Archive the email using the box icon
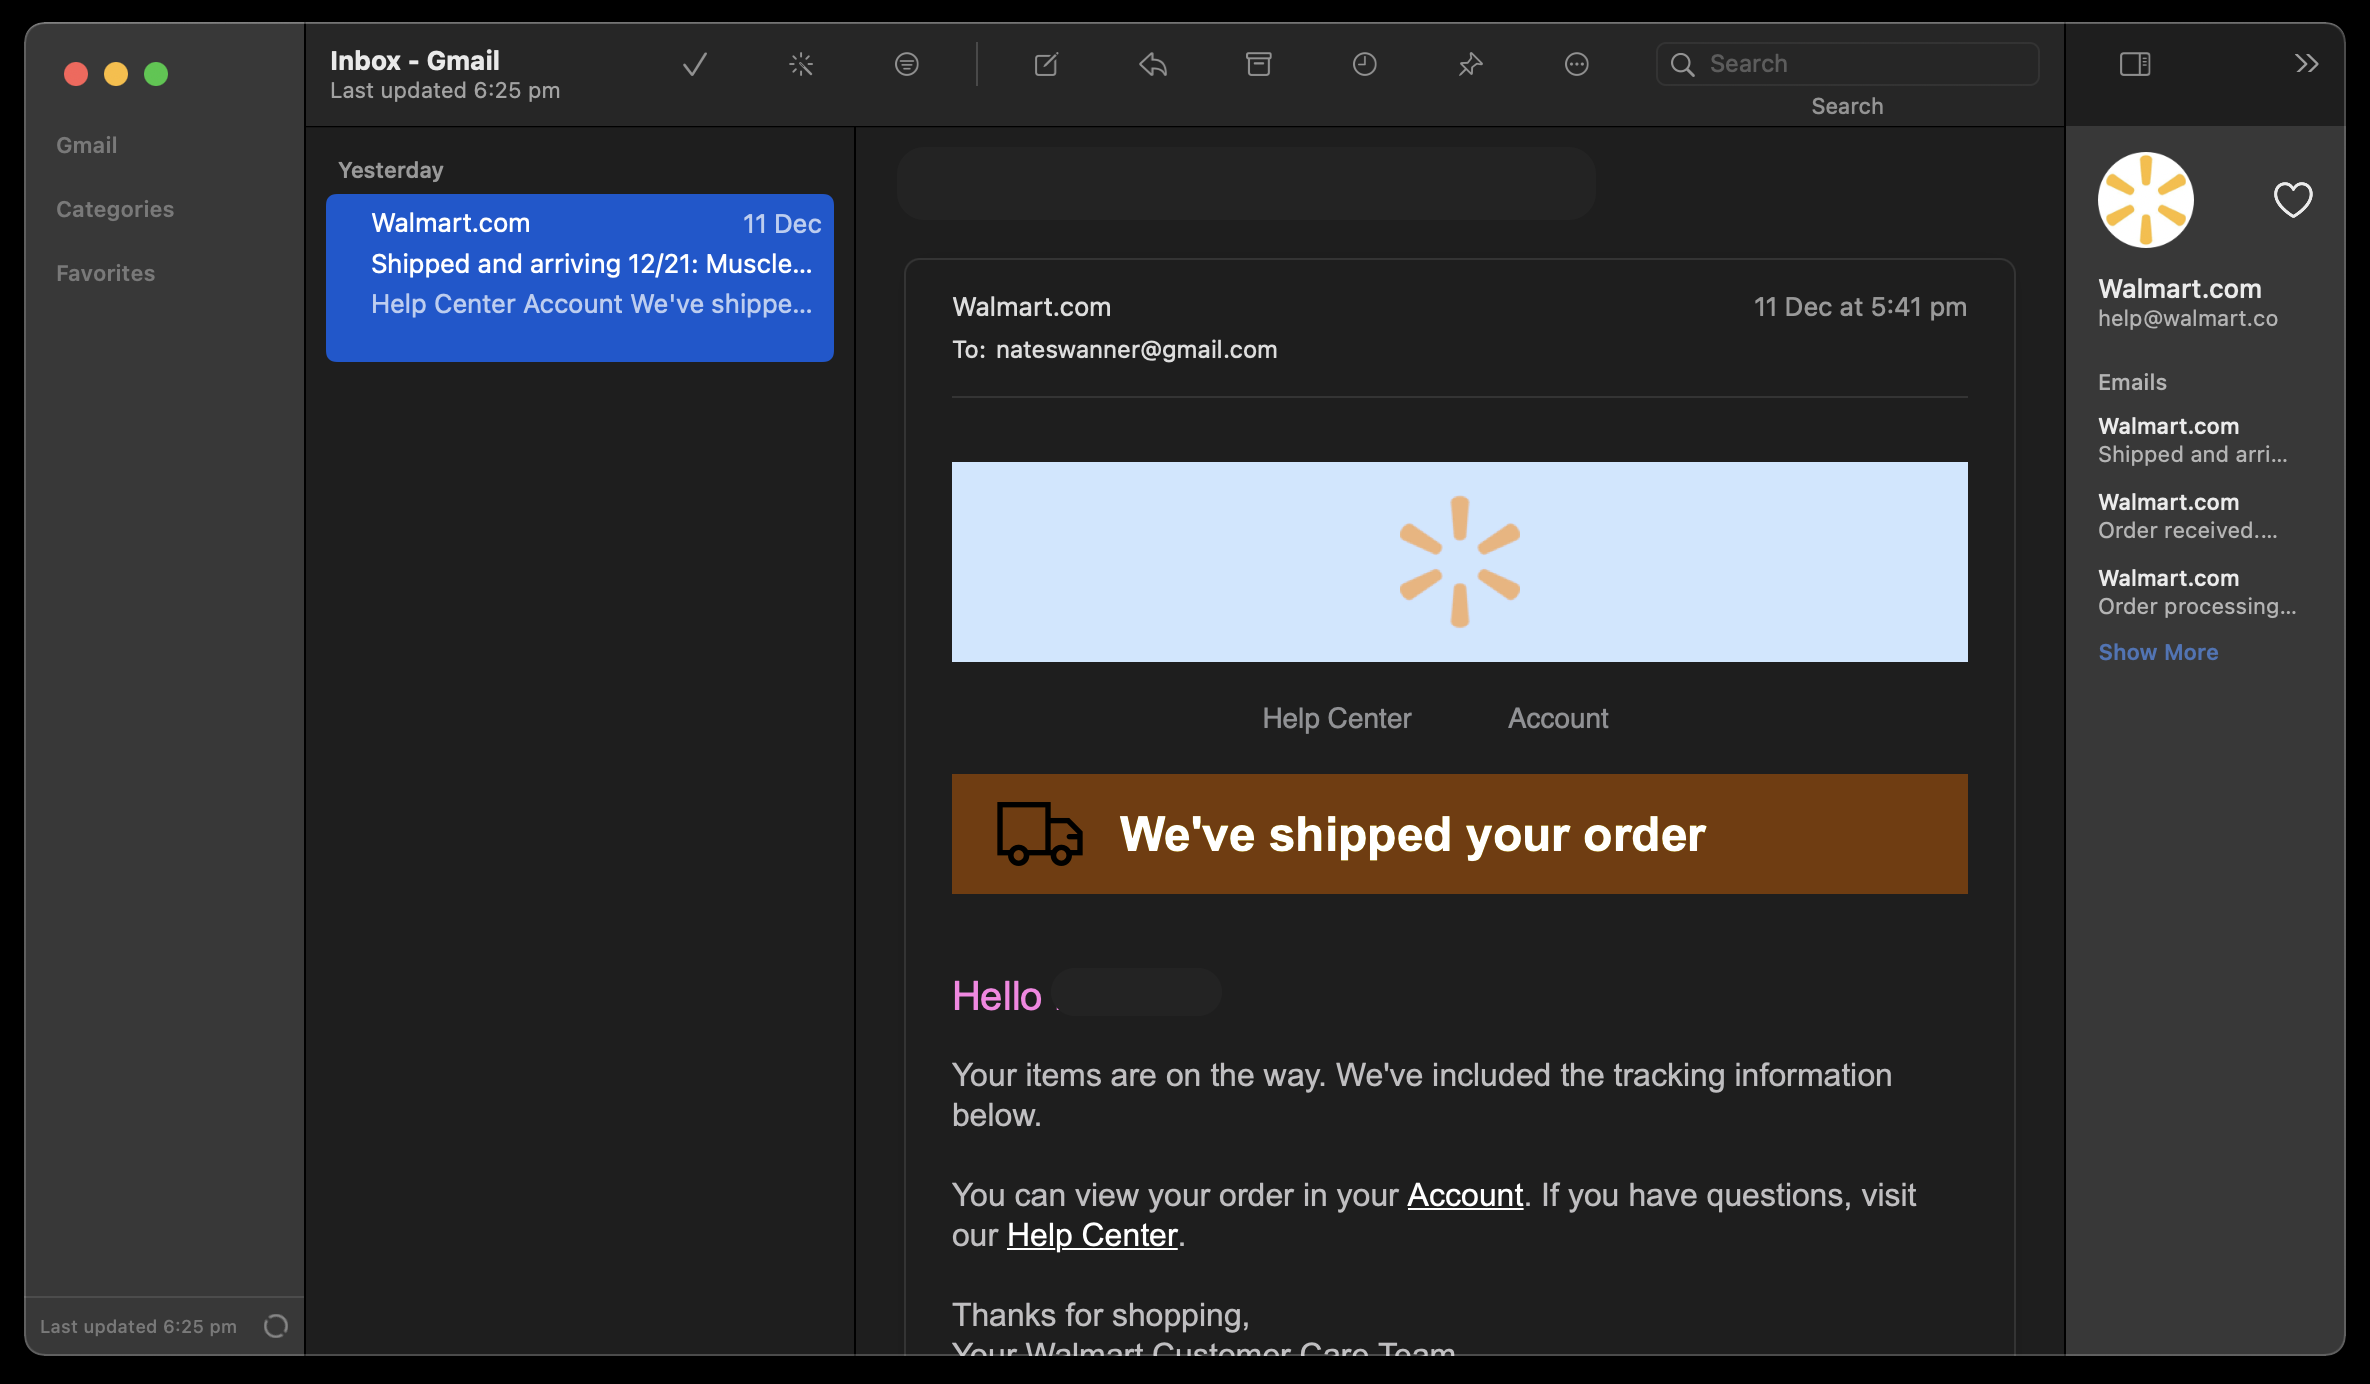2370x1384 pixels. (x=1259, y=65)
